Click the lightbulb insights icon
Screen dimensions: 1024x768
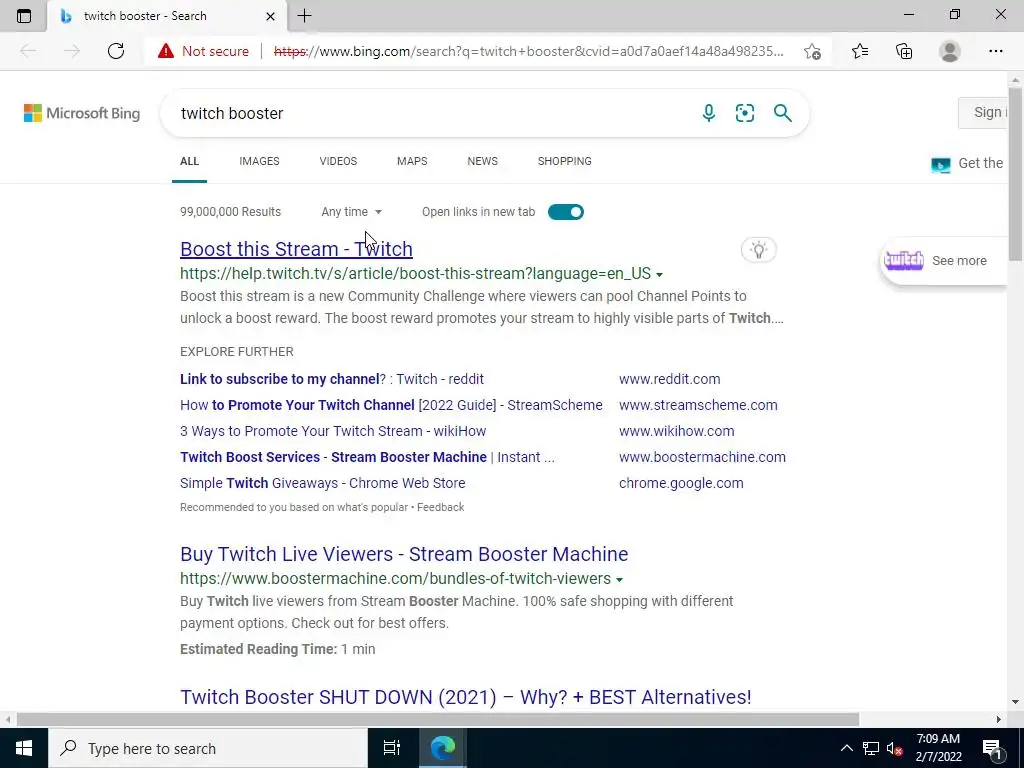pos(759,249)
